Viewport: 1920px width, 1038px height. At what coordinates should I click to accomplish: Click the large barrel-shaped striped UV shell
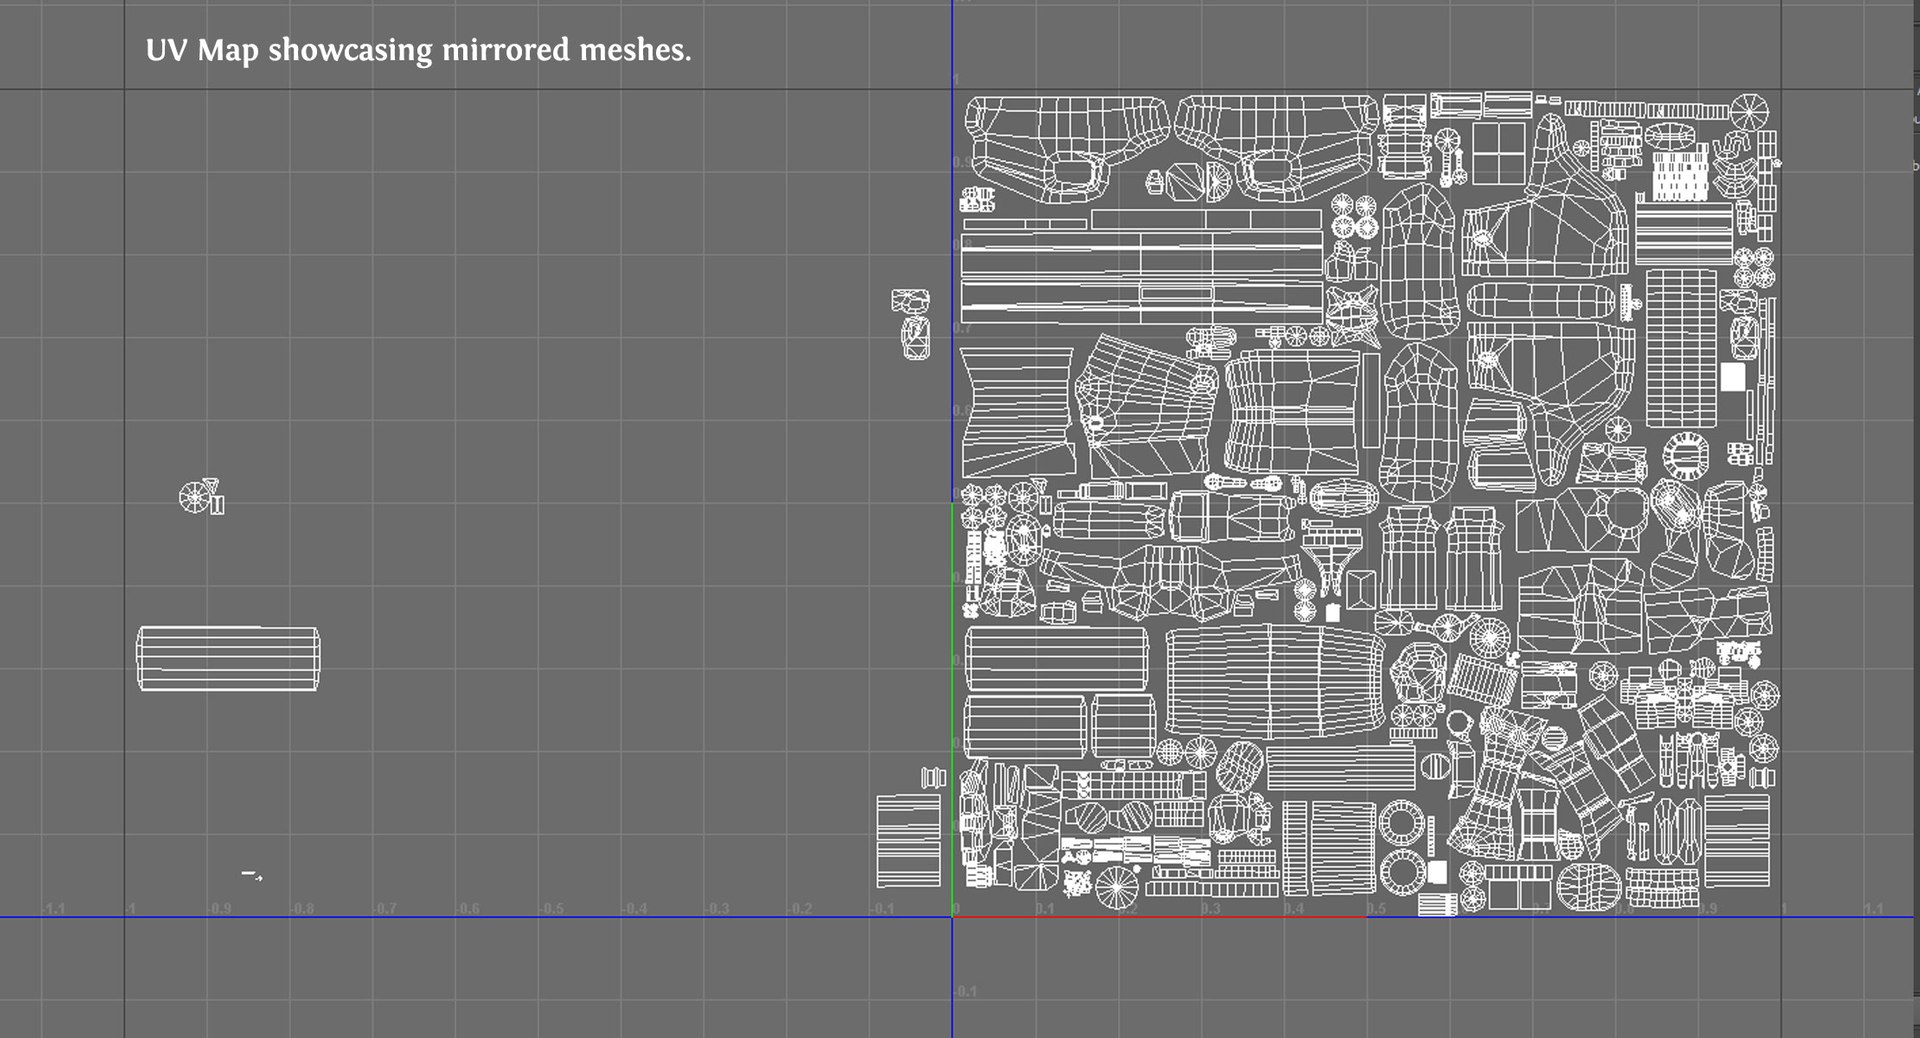pyautogui.click(x=1277, y=681)
